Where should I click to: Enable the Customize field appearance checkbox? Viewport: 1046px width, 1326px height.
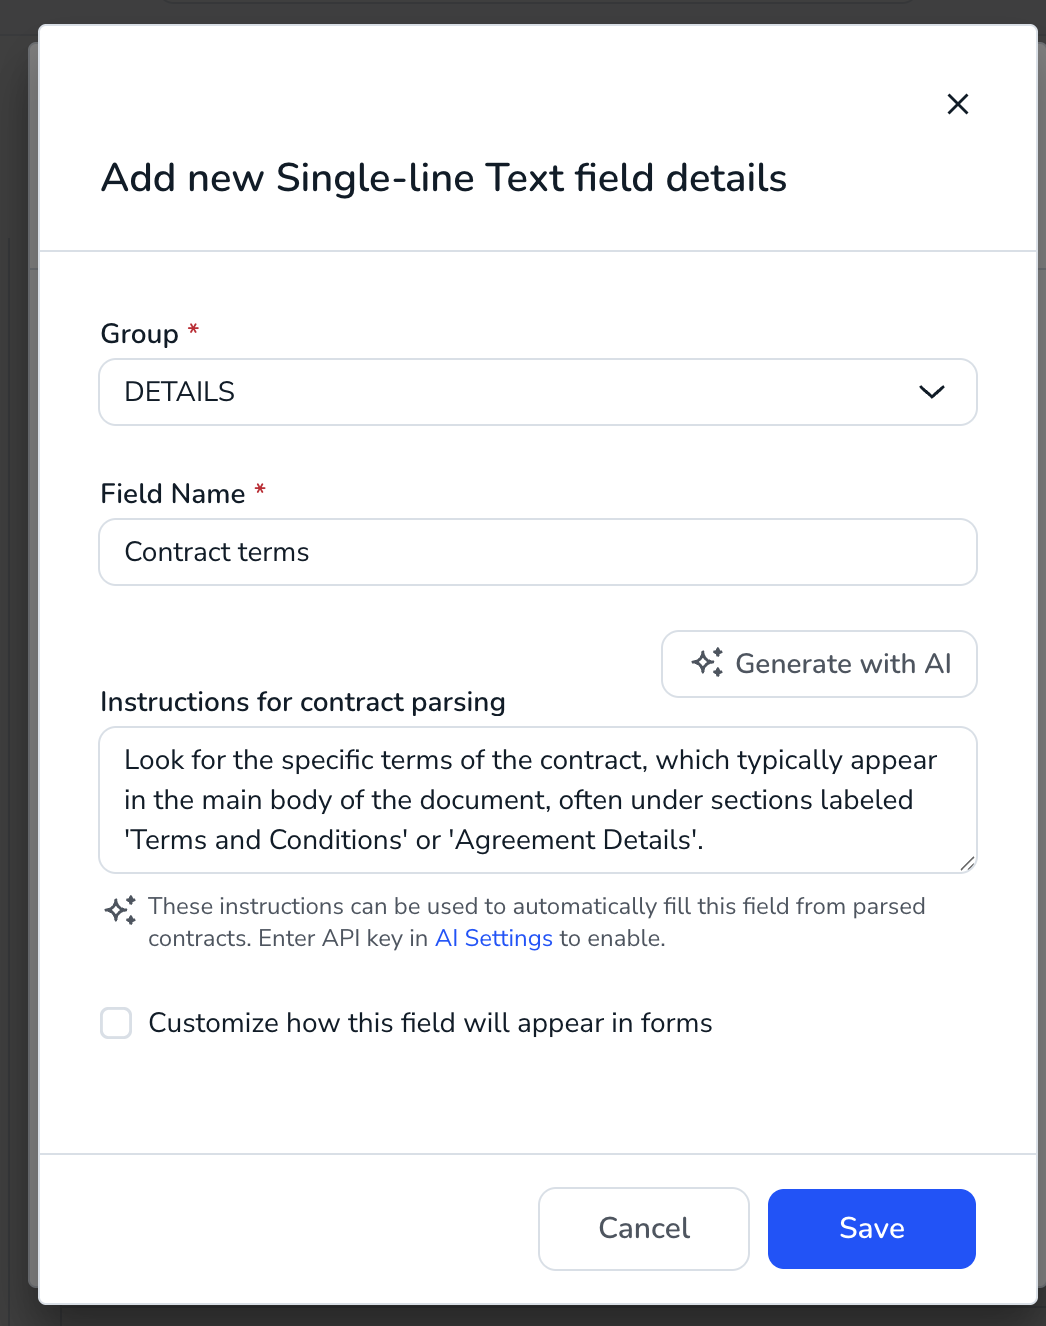pyautogui.click(x=116, y=1023)
